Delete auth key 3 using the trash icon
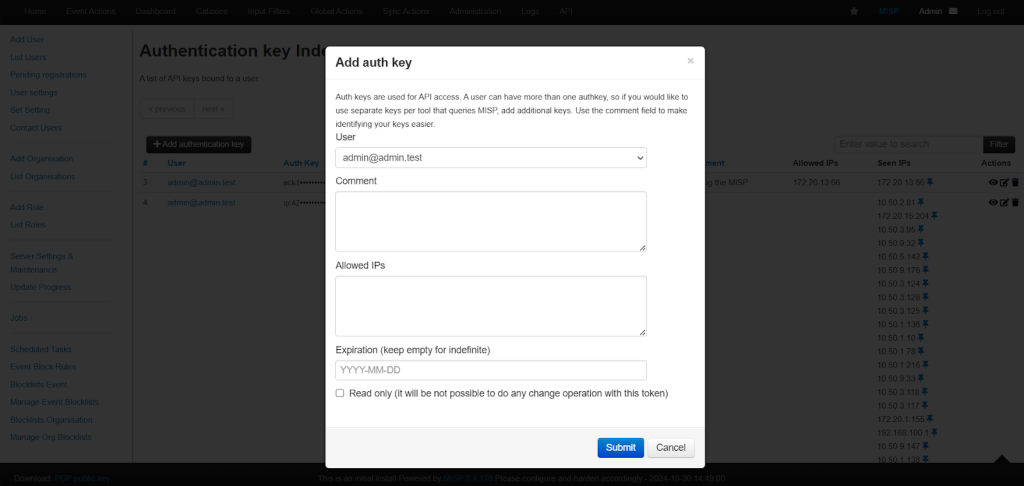1024x486 pixels. pos(1015,182)
